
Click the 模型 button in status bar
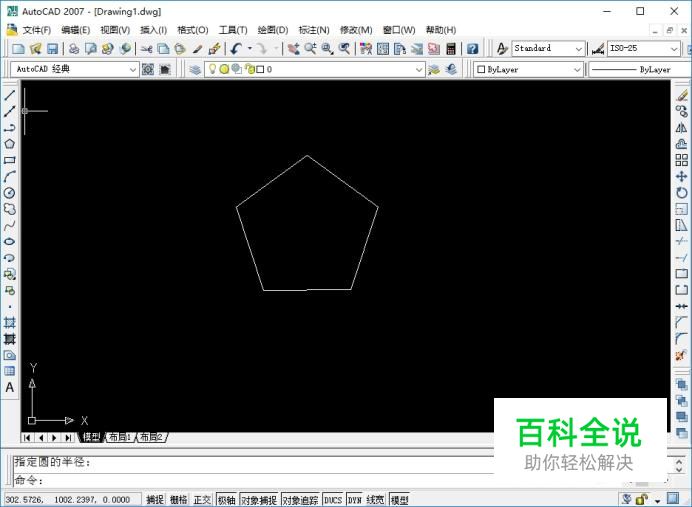(x=399, y=499)
